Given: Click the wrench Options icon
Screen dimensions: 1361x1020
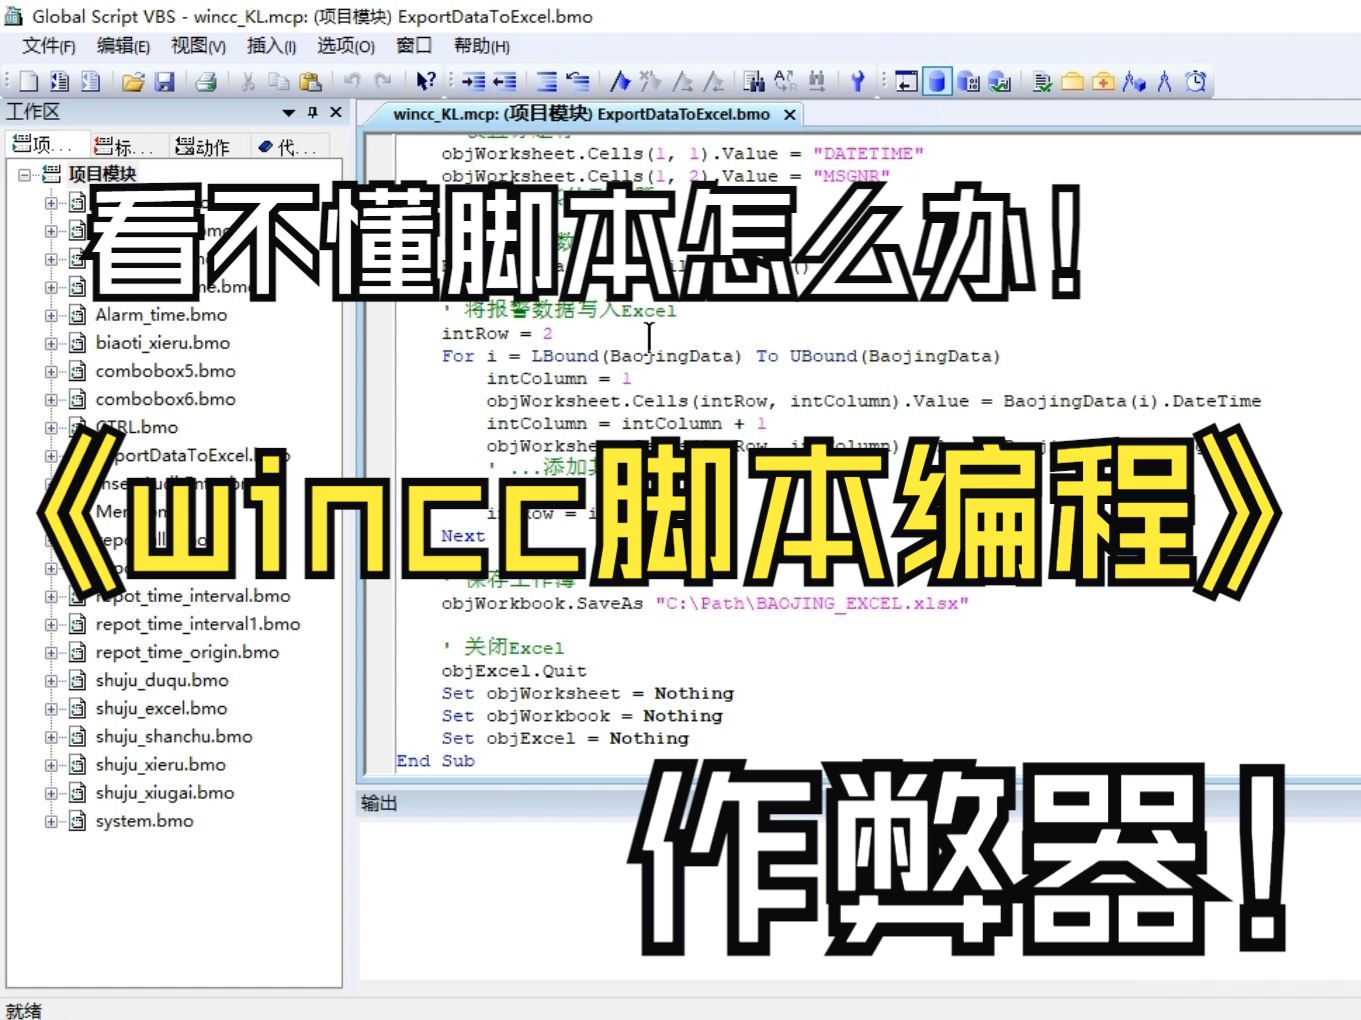Looking at the screenshot, I should (x=857, y=82).
